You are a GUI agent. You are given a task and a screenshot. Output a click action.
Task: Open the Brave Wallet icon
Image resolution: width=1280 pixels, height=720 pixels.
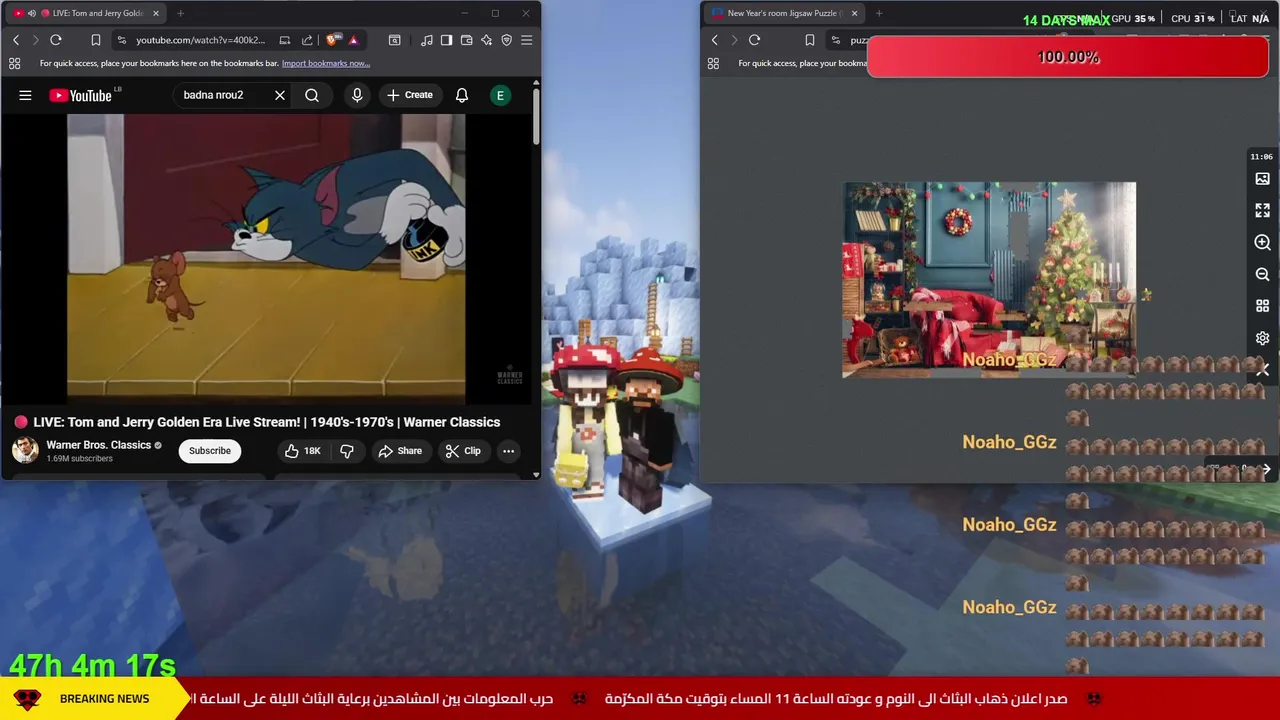[x=466, y=40]
